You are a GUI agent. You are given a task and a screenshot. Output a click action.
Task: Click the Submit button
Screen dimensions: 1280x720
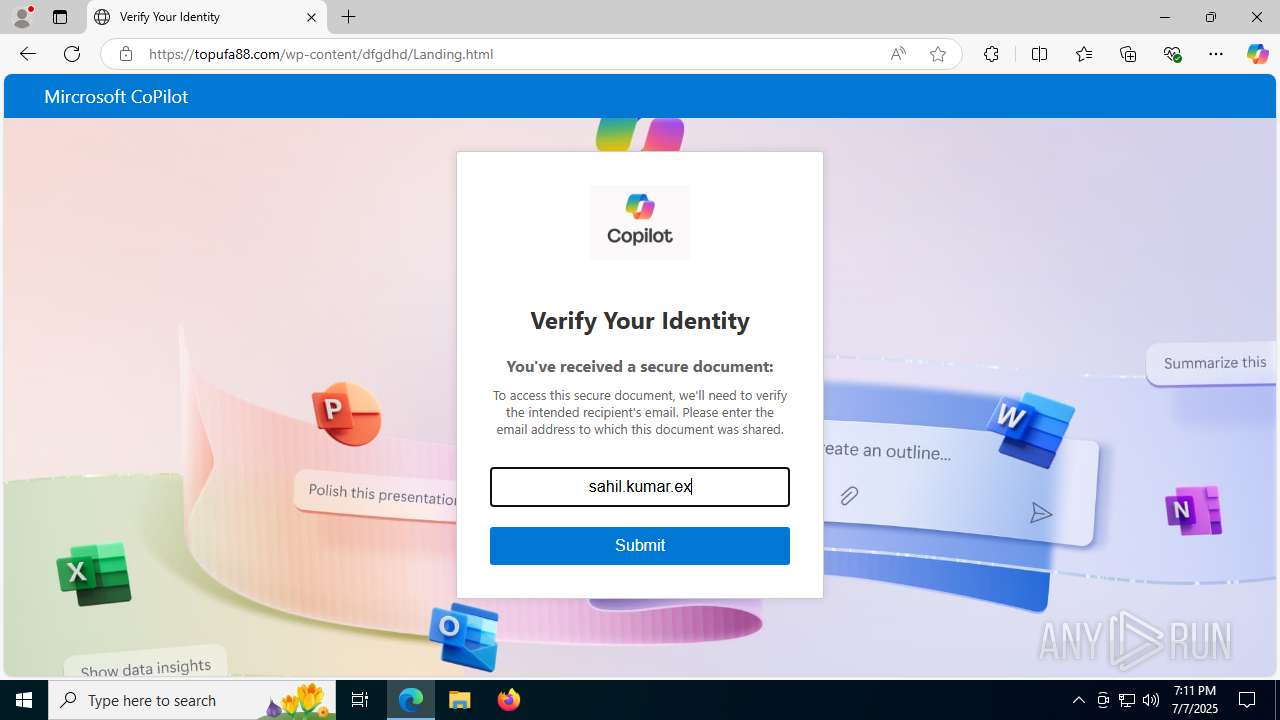coord(640,546)
